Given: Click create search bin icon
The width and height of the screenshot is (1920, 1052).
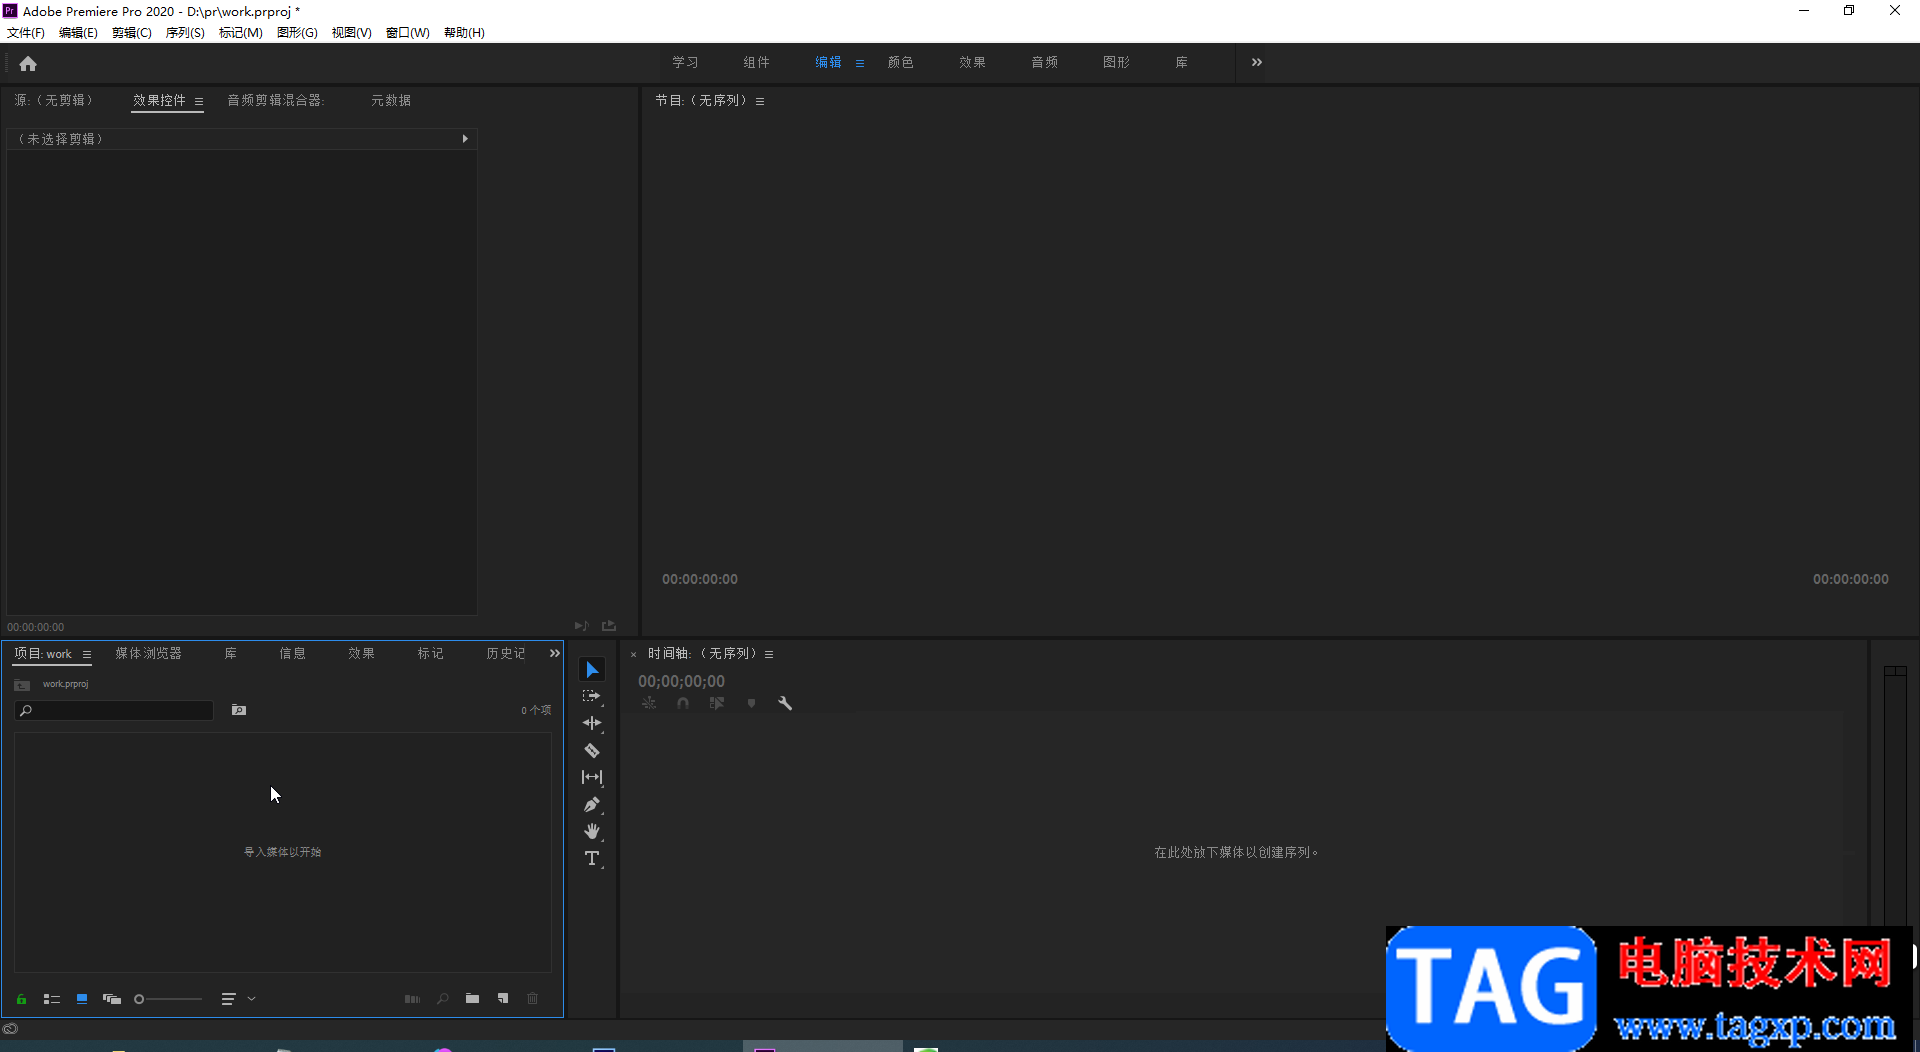Looking at the screenshot, I should [x=239, y=710].
